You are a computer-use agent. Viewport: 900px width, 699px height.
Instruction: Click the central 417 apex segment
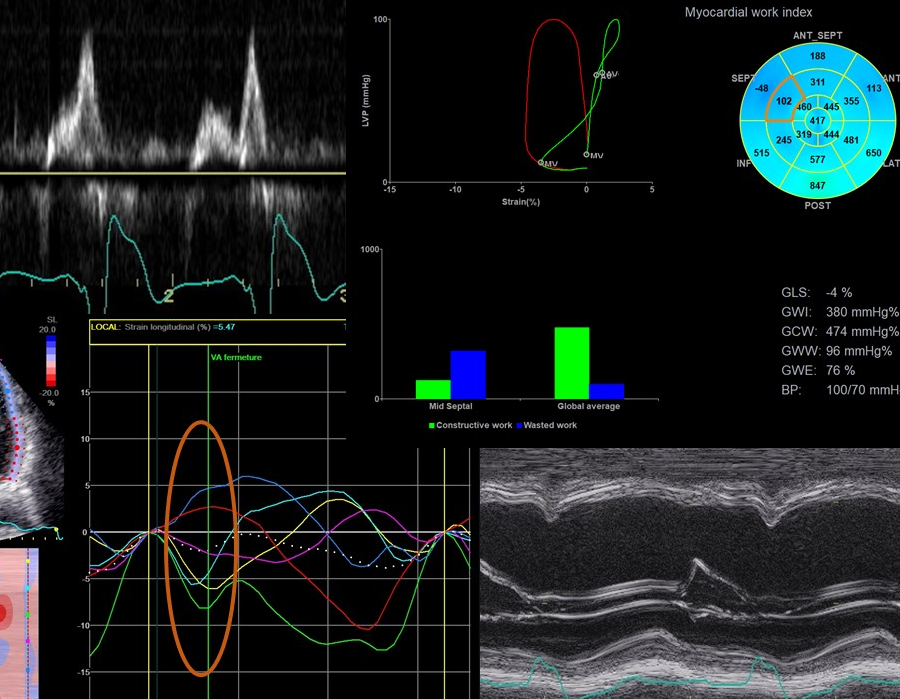pyautogui.click(x=817, y=121)
